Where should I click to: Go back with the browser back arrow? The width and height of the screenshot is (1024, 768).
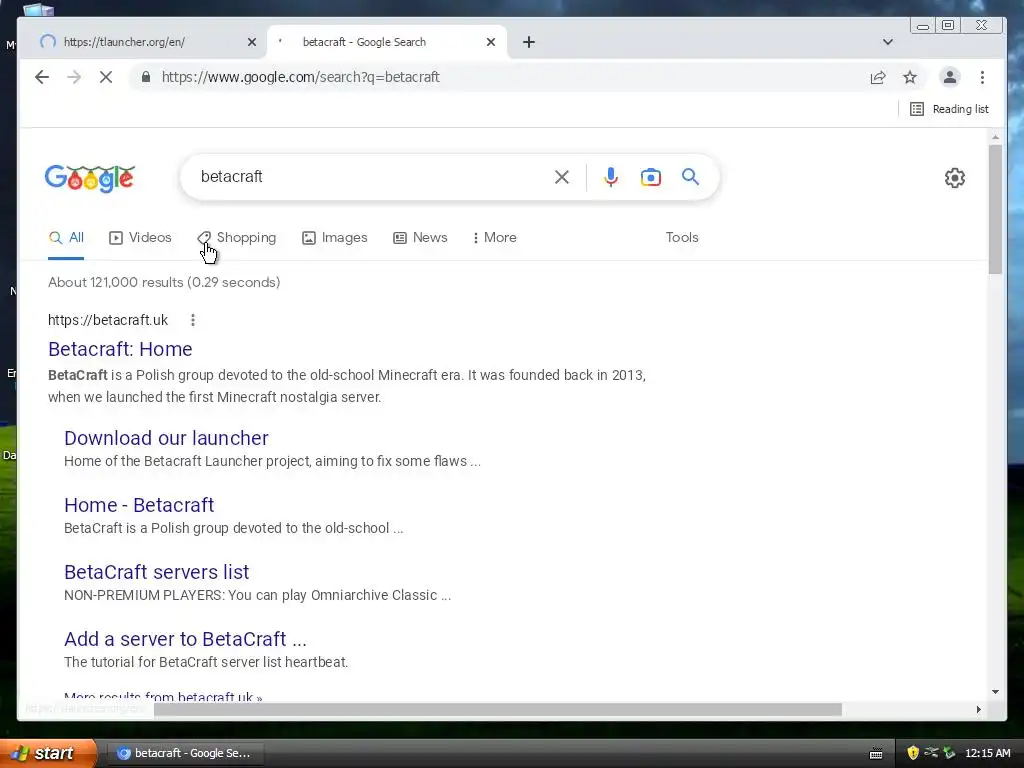pos(42,77)
